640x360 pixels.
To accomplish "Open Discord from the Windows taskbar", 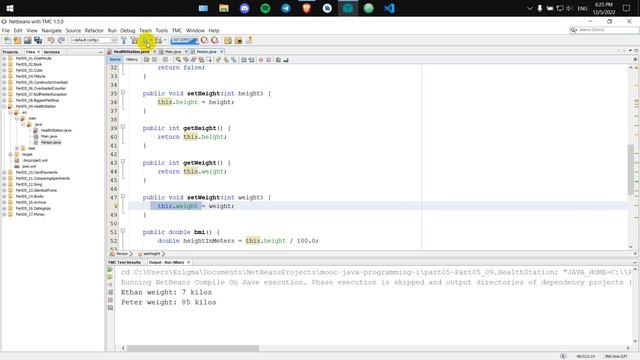I will click(x=244, y=8).
